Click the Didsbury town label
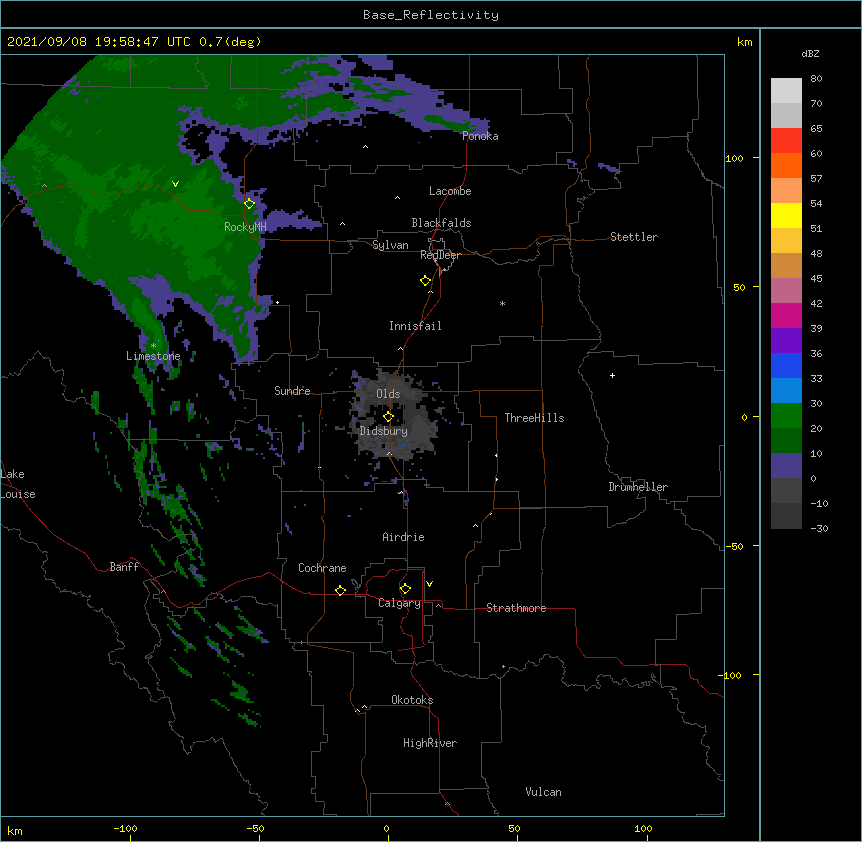The image size is (862, 842). (384, 431)
